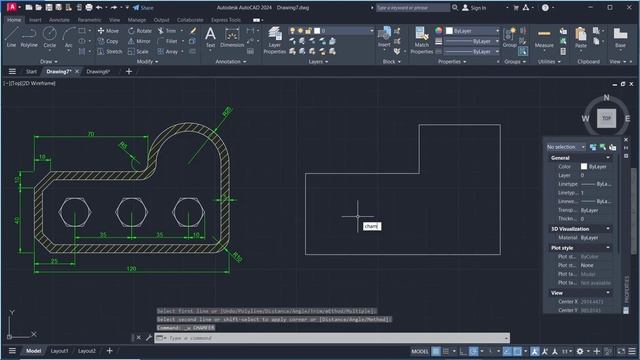Toggle polar tracking in status bar
640x360 pixels.
pyautogui.click(x=473, y=351)
